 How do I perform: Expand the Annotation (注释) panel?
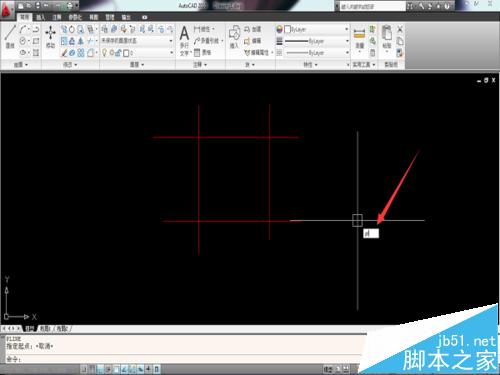point(200,65)
